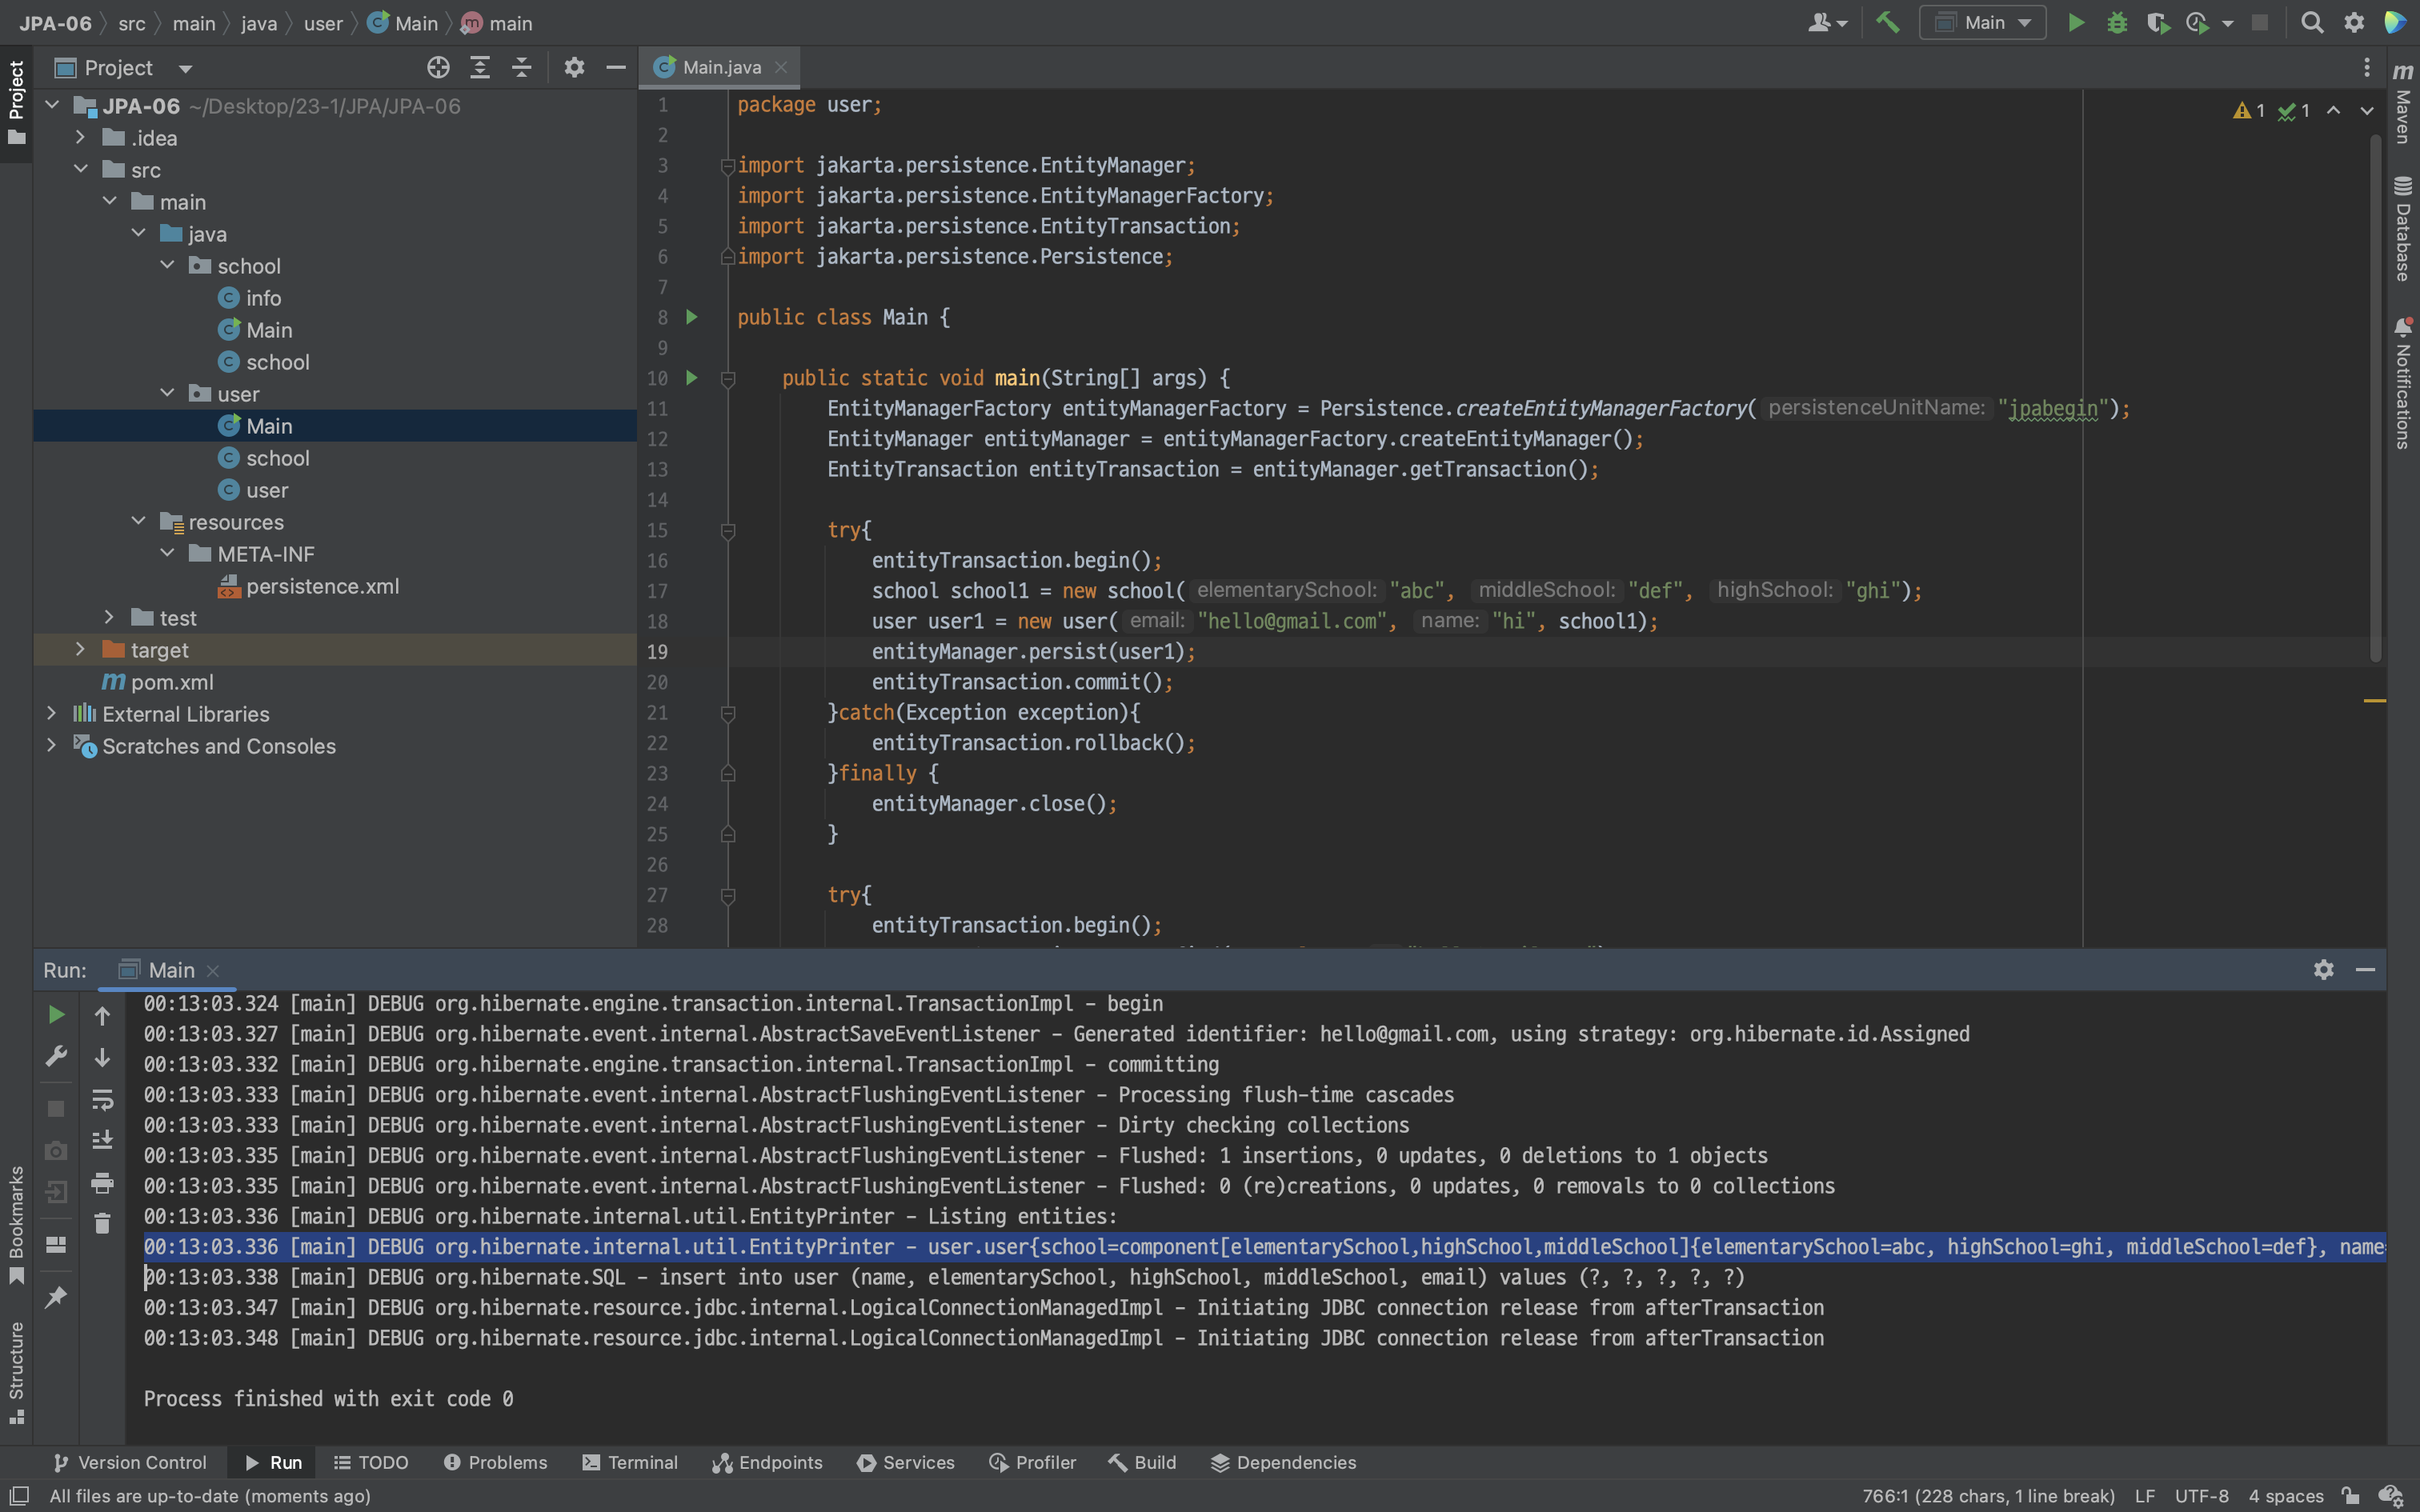Screen dimensions: 2420x1512
Task: Open the Problems tool window
Action: tap(496, 1462)
